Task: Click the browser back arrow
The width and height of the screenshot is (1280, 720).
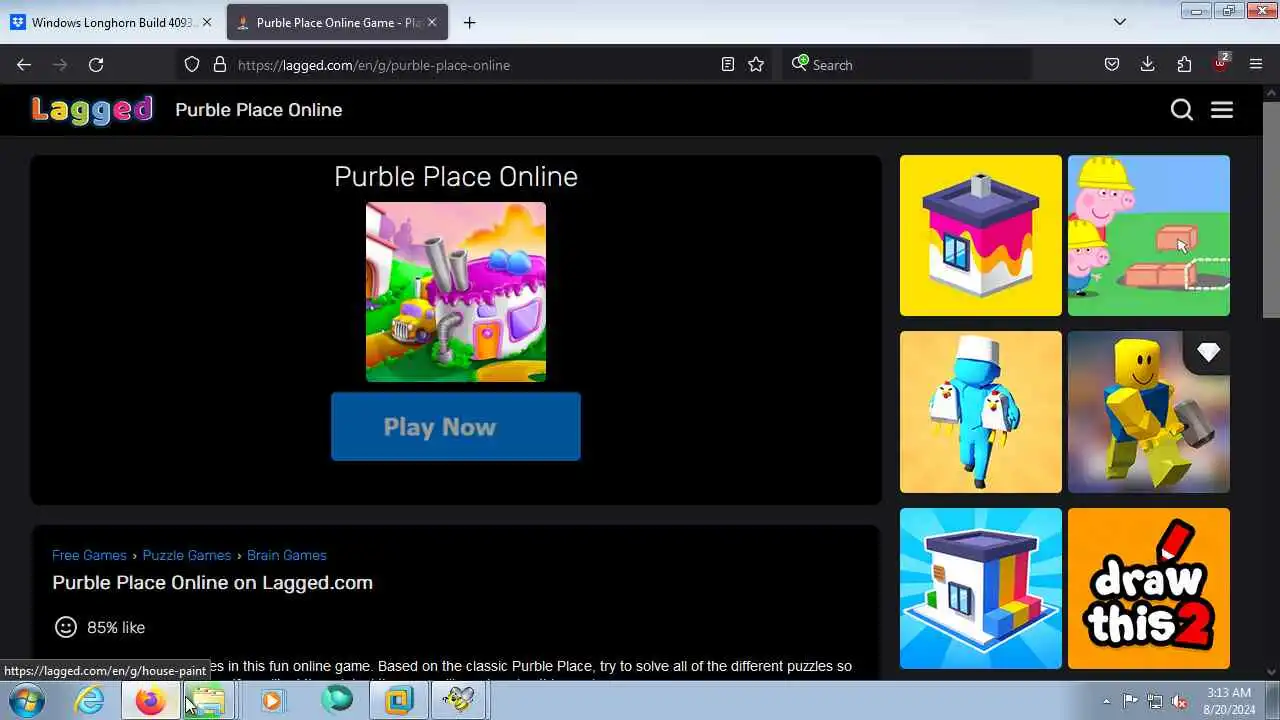Action: 24,65
